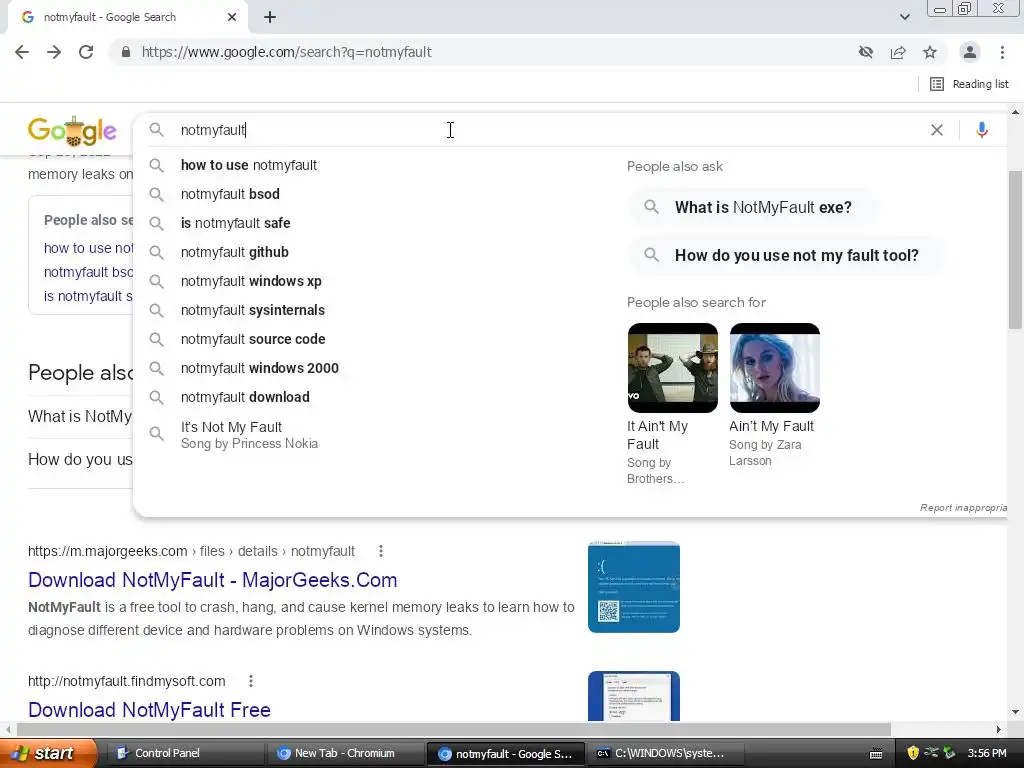Click into the notmyfault search field
Image resolution: width=1024 pixels, height=768 pixels.
coord(549,130)
